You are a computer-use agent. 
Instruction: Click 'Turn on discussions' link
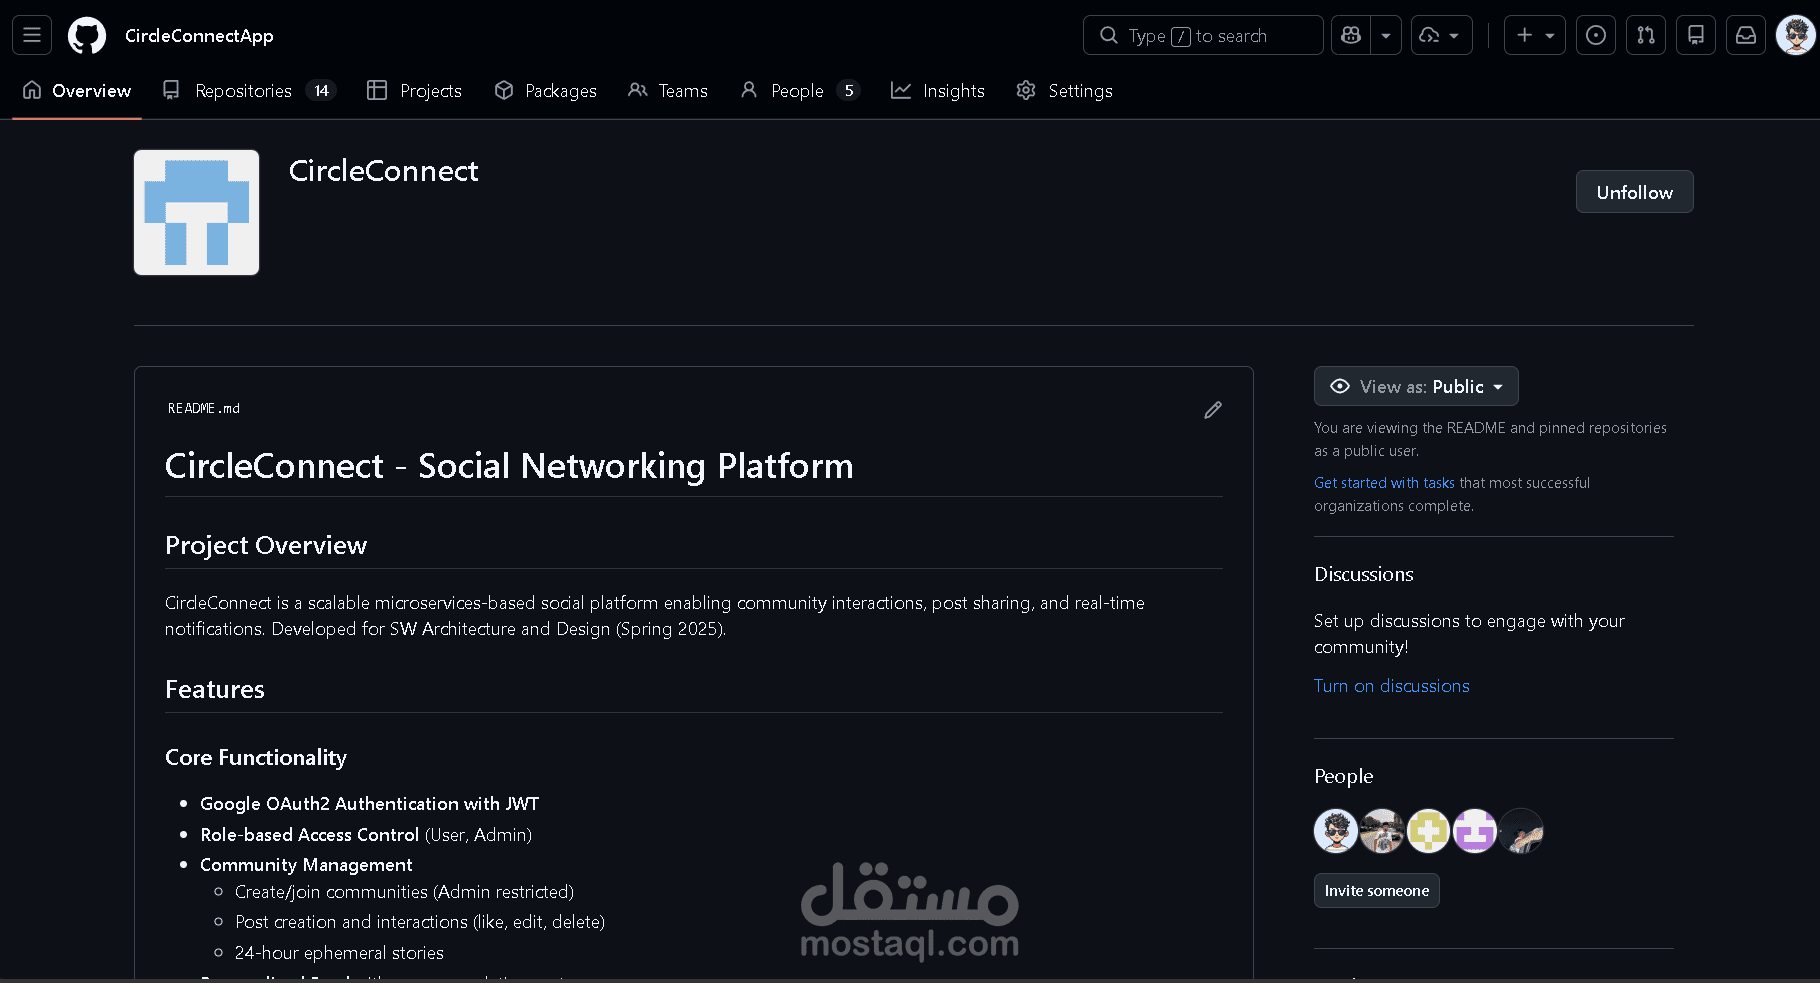[1392, 686]
